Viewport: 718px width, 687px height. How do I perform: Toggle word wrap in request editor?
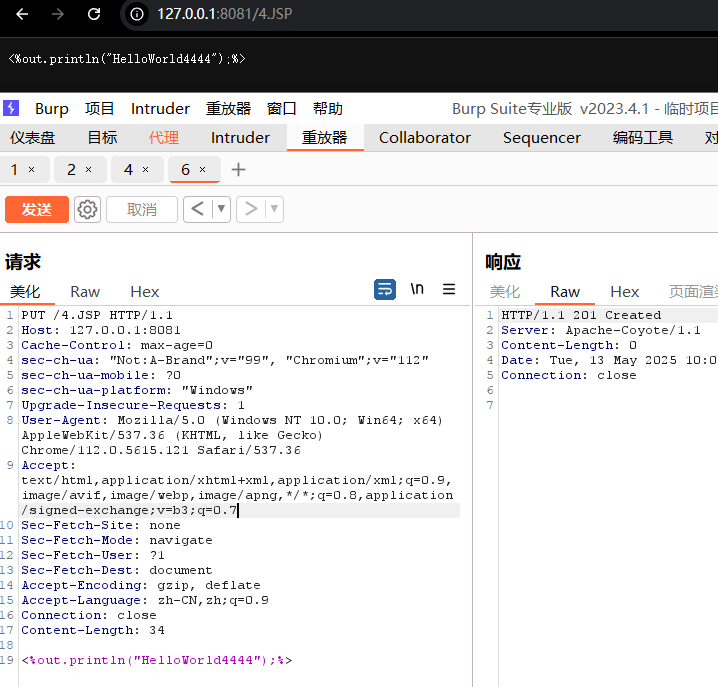(385, 289)
